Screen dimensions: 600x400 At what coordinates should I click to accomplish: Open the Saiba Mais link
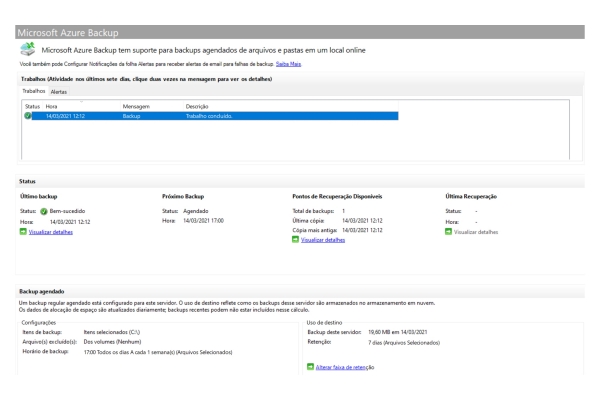(288, 64)
